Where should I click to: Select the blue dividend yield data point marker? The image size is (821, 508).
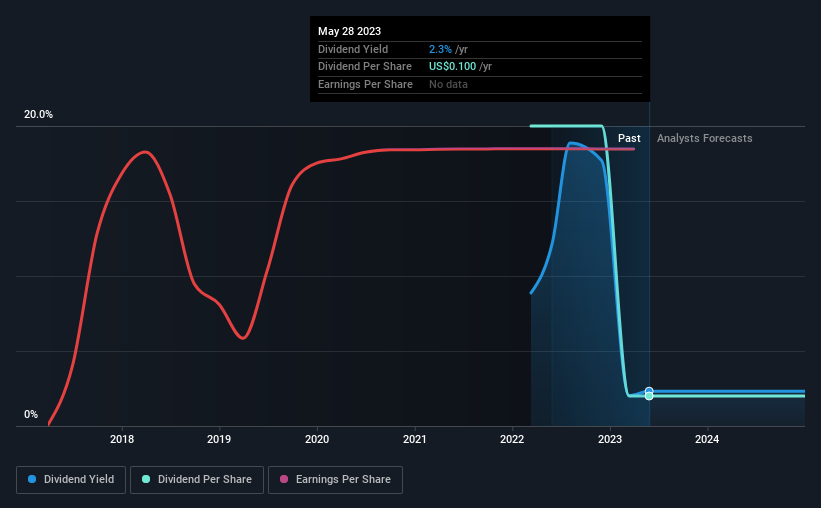tap(649, 391)
